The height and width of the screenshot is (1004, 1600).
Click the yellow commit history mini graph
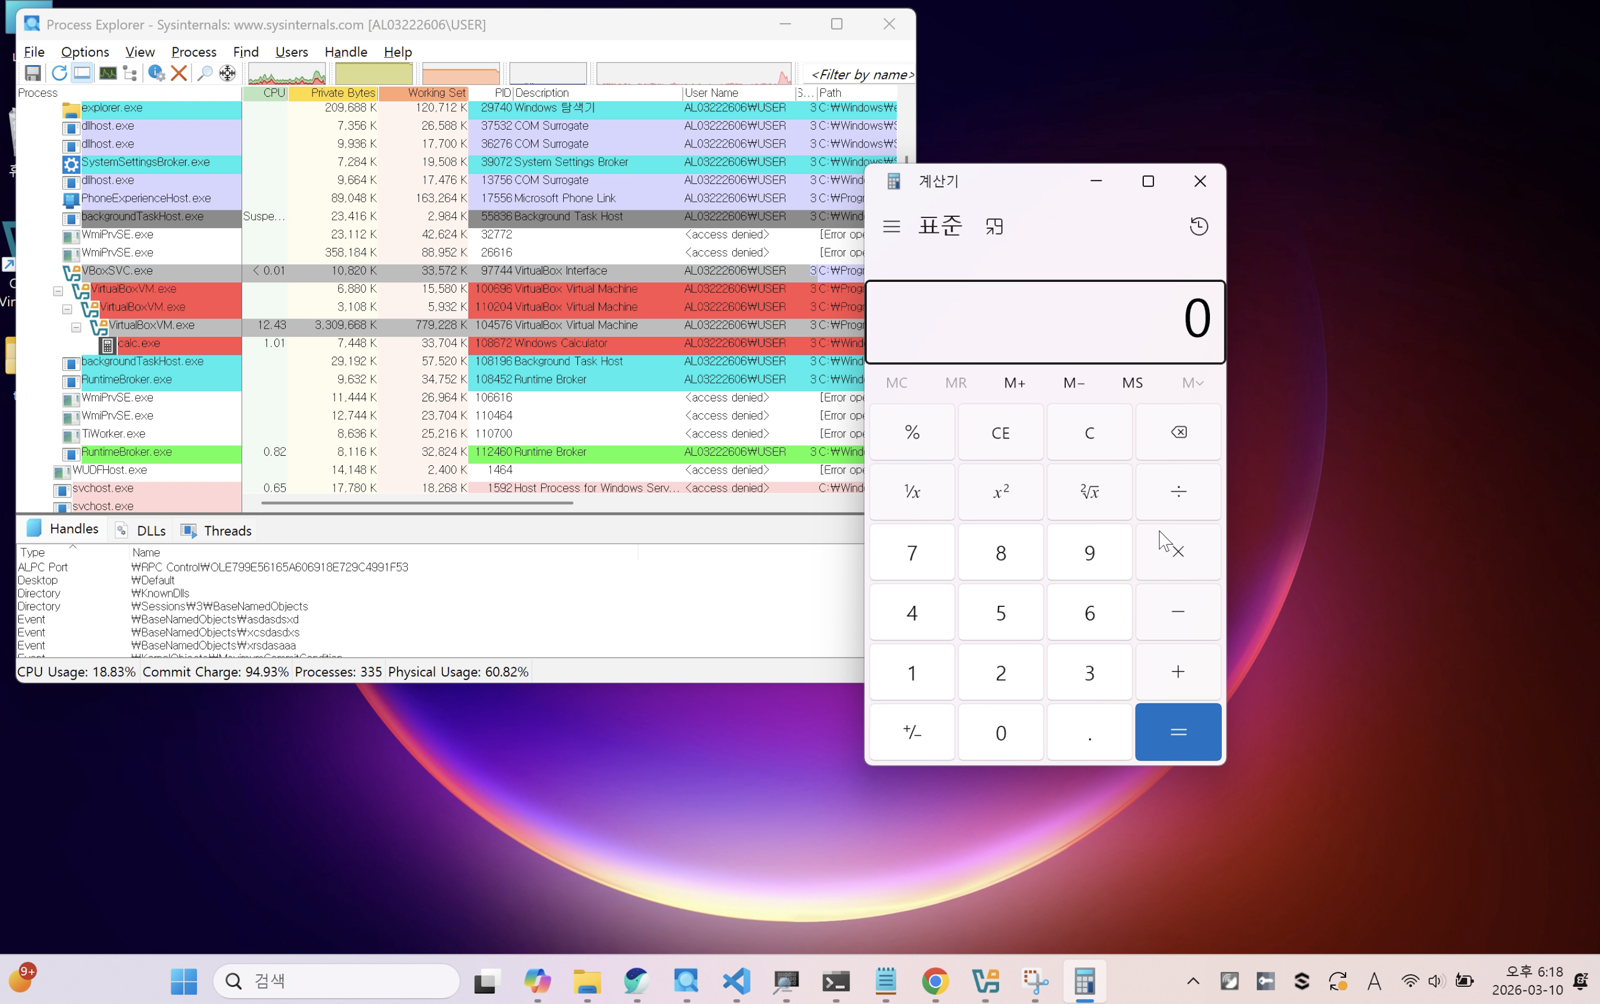[373, 74]
